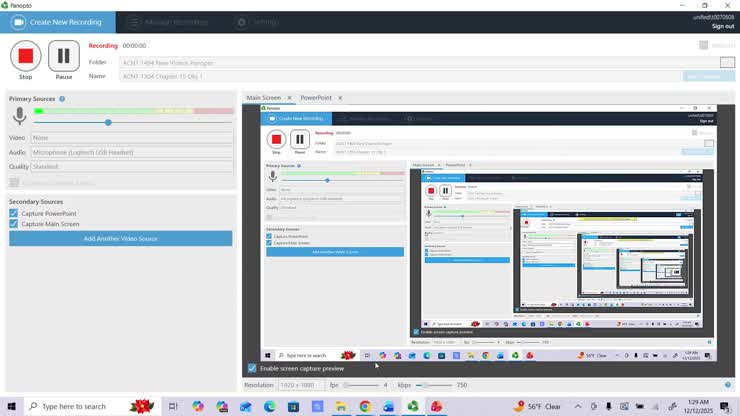
Task: Click the taskbar clock showing 1:29 AM
Action: pos(698,407)
